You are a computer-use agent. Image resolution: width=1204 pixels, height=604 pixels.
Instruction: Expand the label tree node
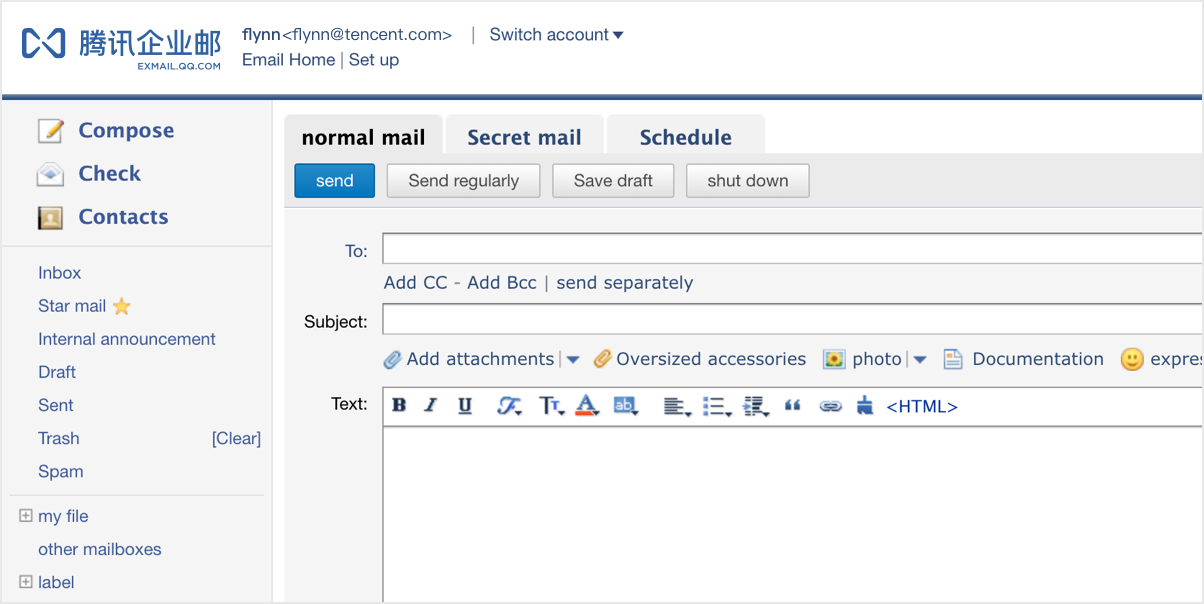[x=26, y=582]
